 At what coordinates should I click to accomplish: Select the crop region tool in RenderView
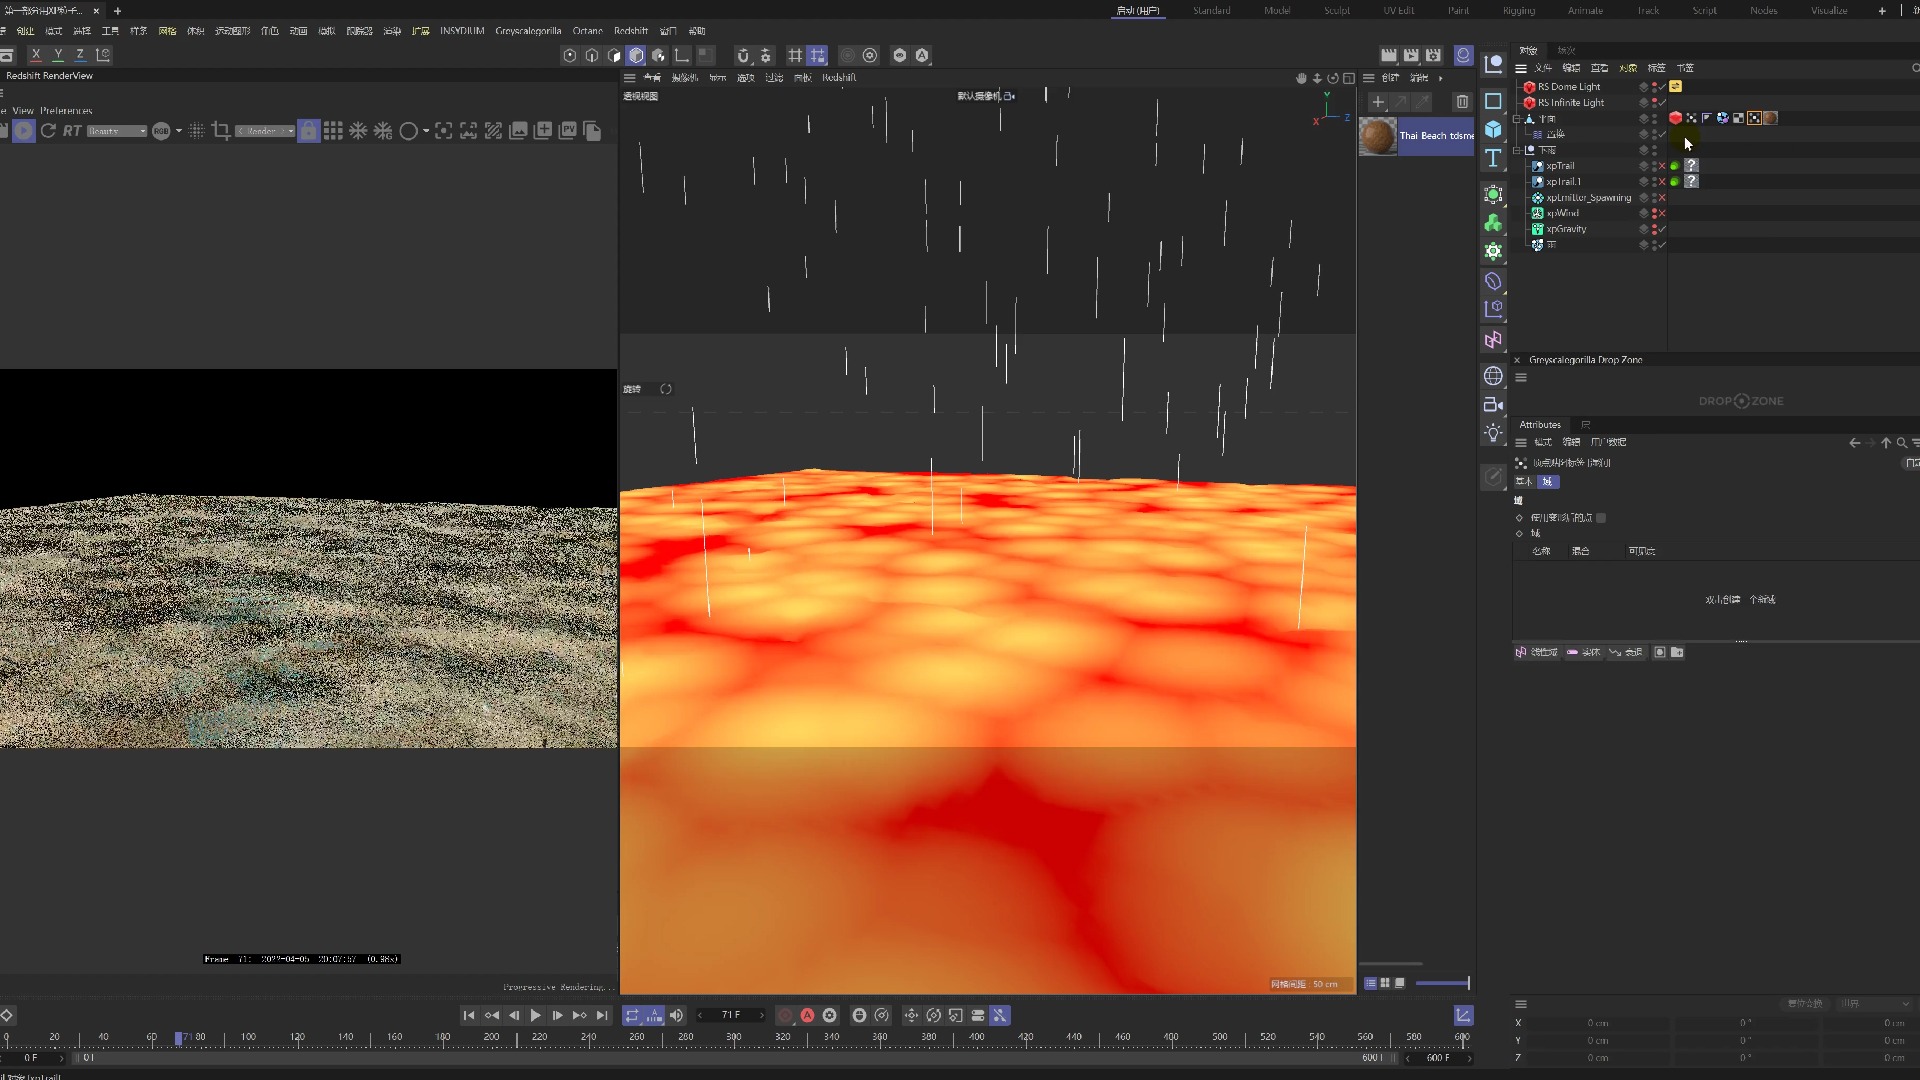coord(221,131)
